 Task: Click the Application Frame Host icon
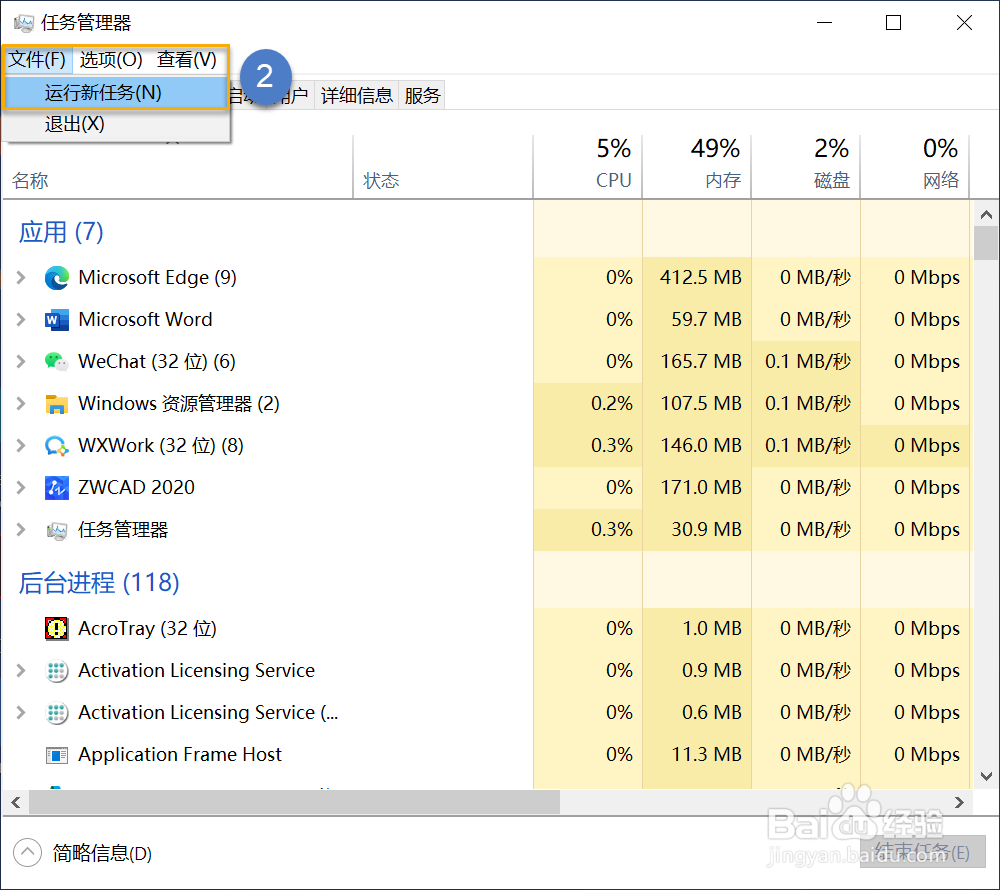(57, 755)
